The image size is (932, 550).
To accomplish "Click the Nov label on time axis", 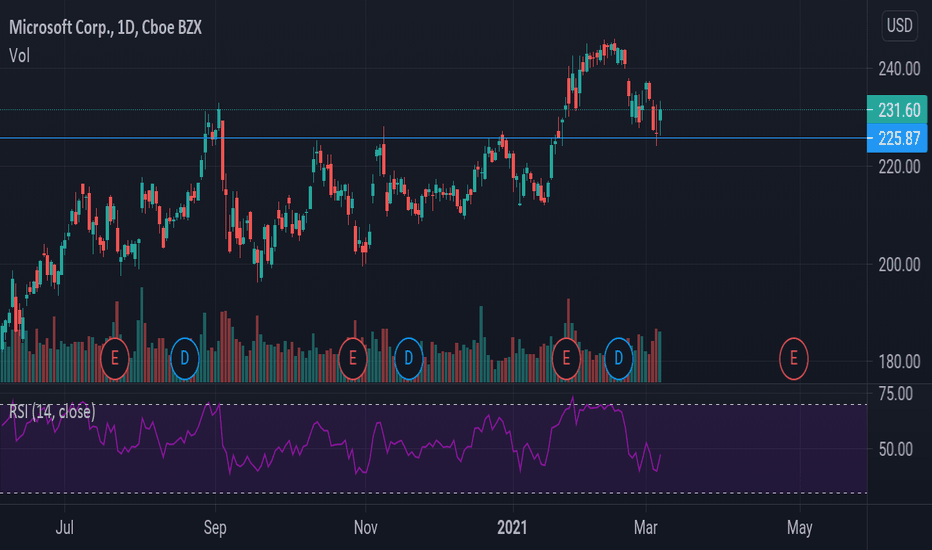I will coord(365,527).
